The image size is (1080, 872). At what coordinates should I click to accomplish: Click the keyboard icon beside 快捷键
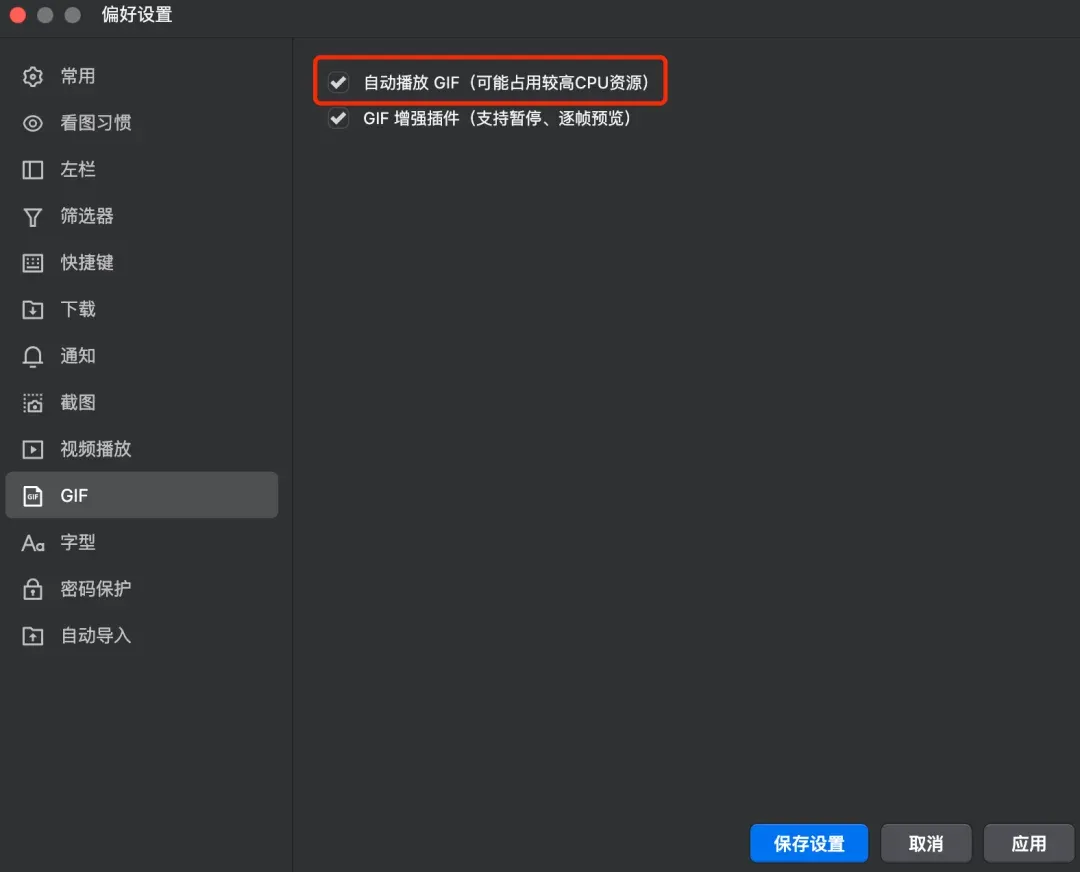(32, 263)
